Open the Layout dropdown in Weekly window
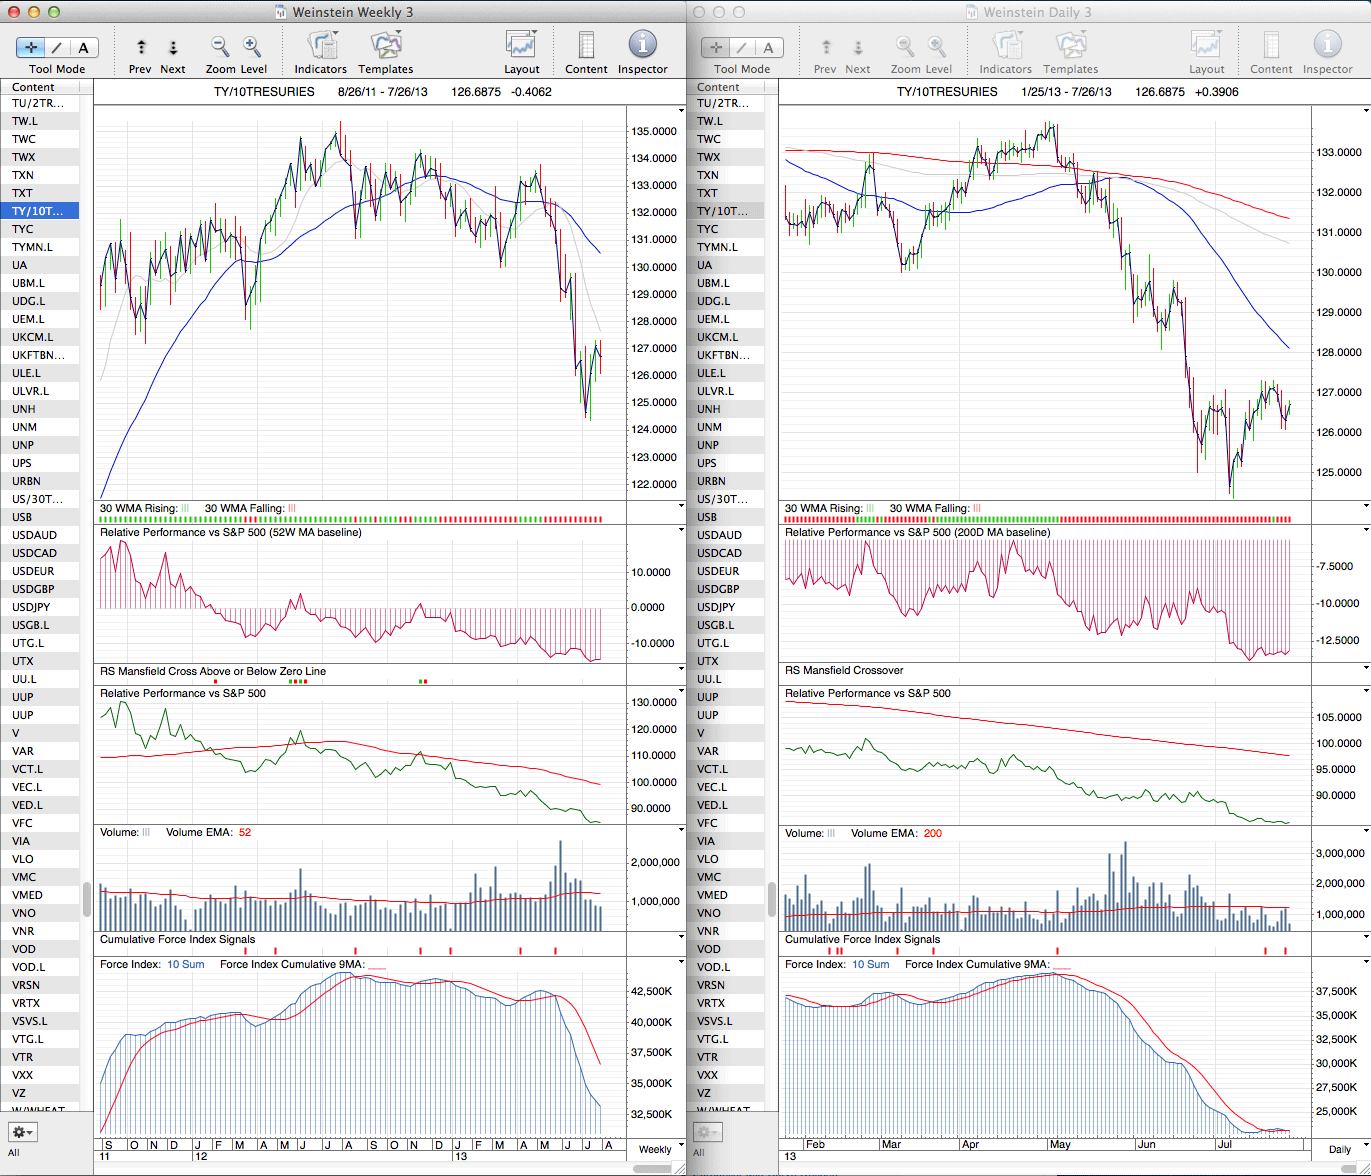This screenshot has height=1176, width=1371. pos(521,46)
